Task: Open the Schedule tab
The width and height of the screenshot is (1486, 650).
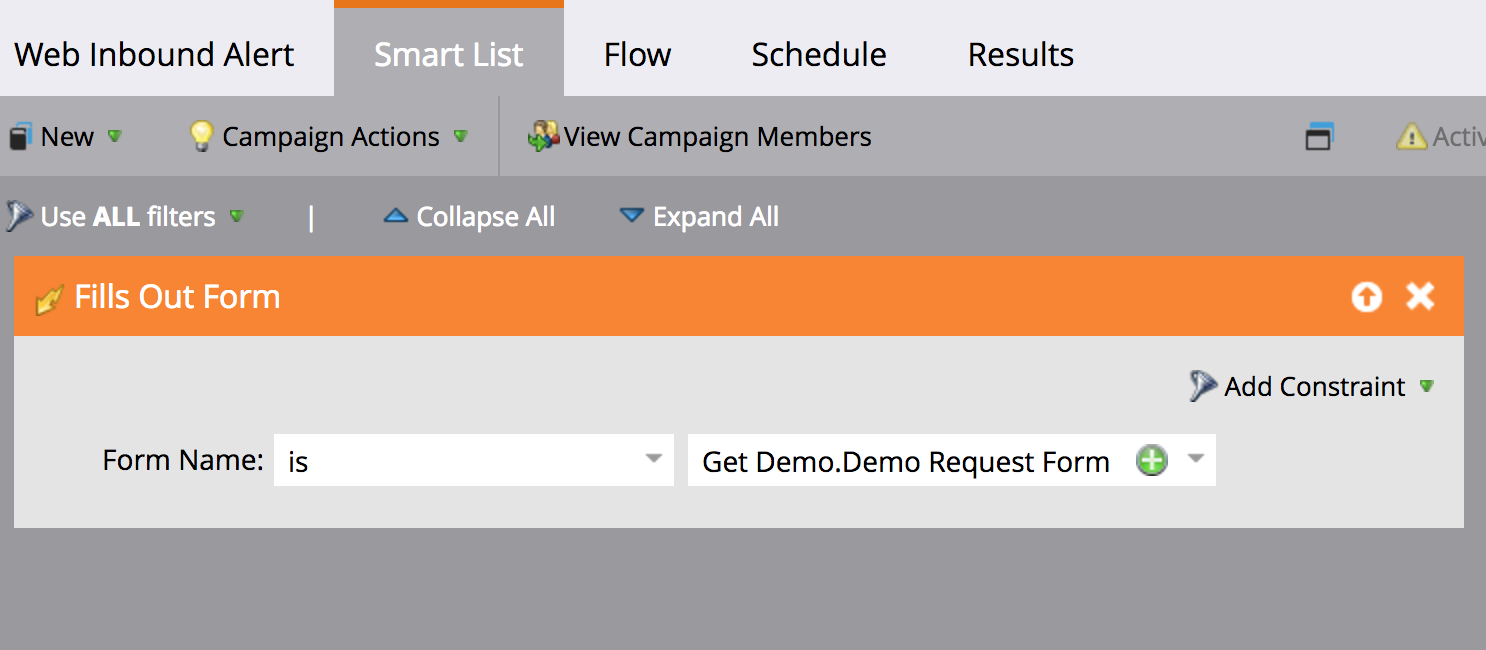Action: pyautogui.click(x=818, y=54)
